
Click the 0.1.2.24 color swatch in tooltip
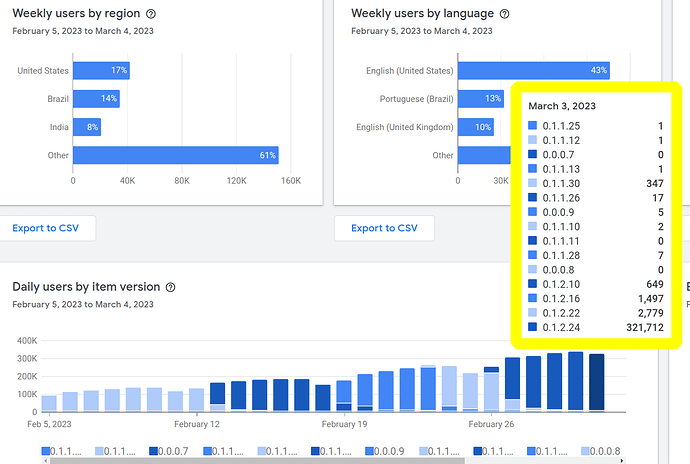pyautogui.click(x=532, y=326)
